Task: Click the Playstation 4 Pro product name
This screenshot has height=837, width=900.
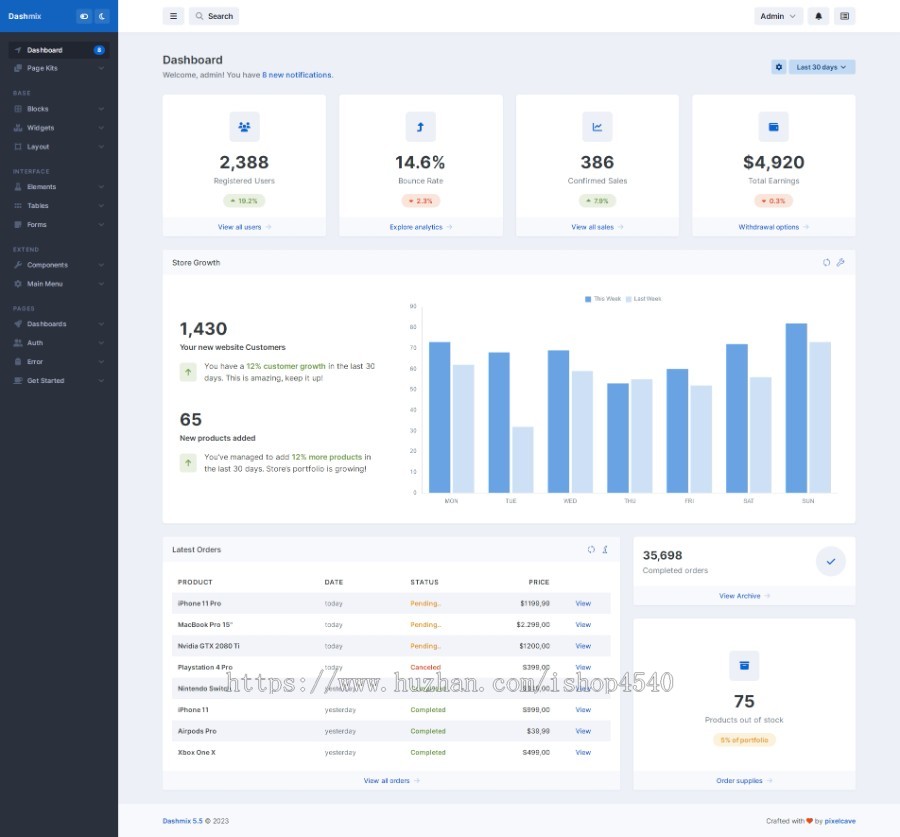Action: 205,667
